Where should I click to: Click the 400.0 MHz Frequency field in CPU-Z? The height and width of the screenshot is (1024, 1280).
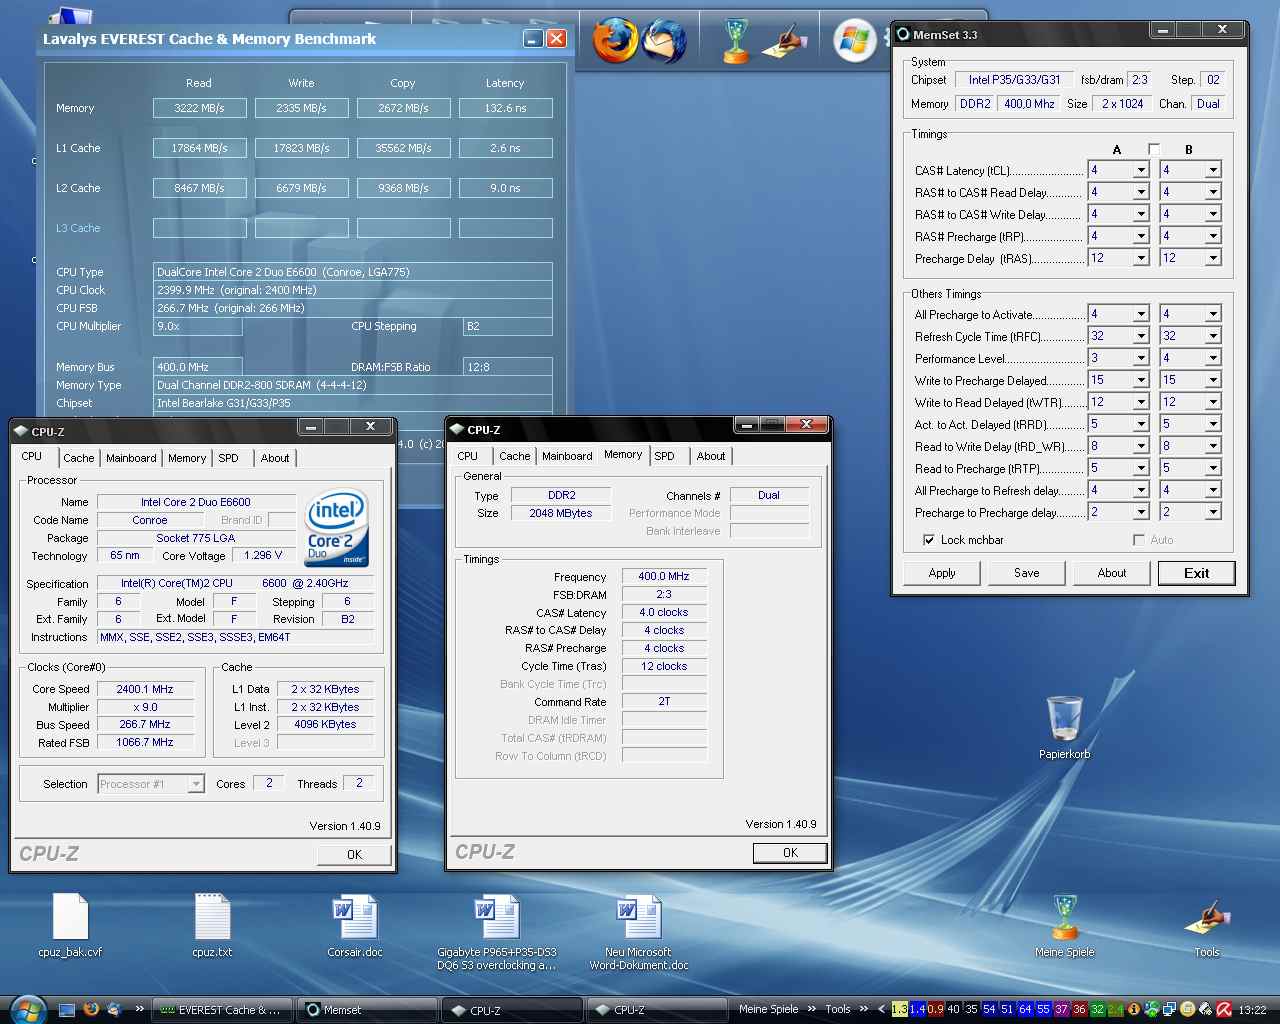pos(664,576)
